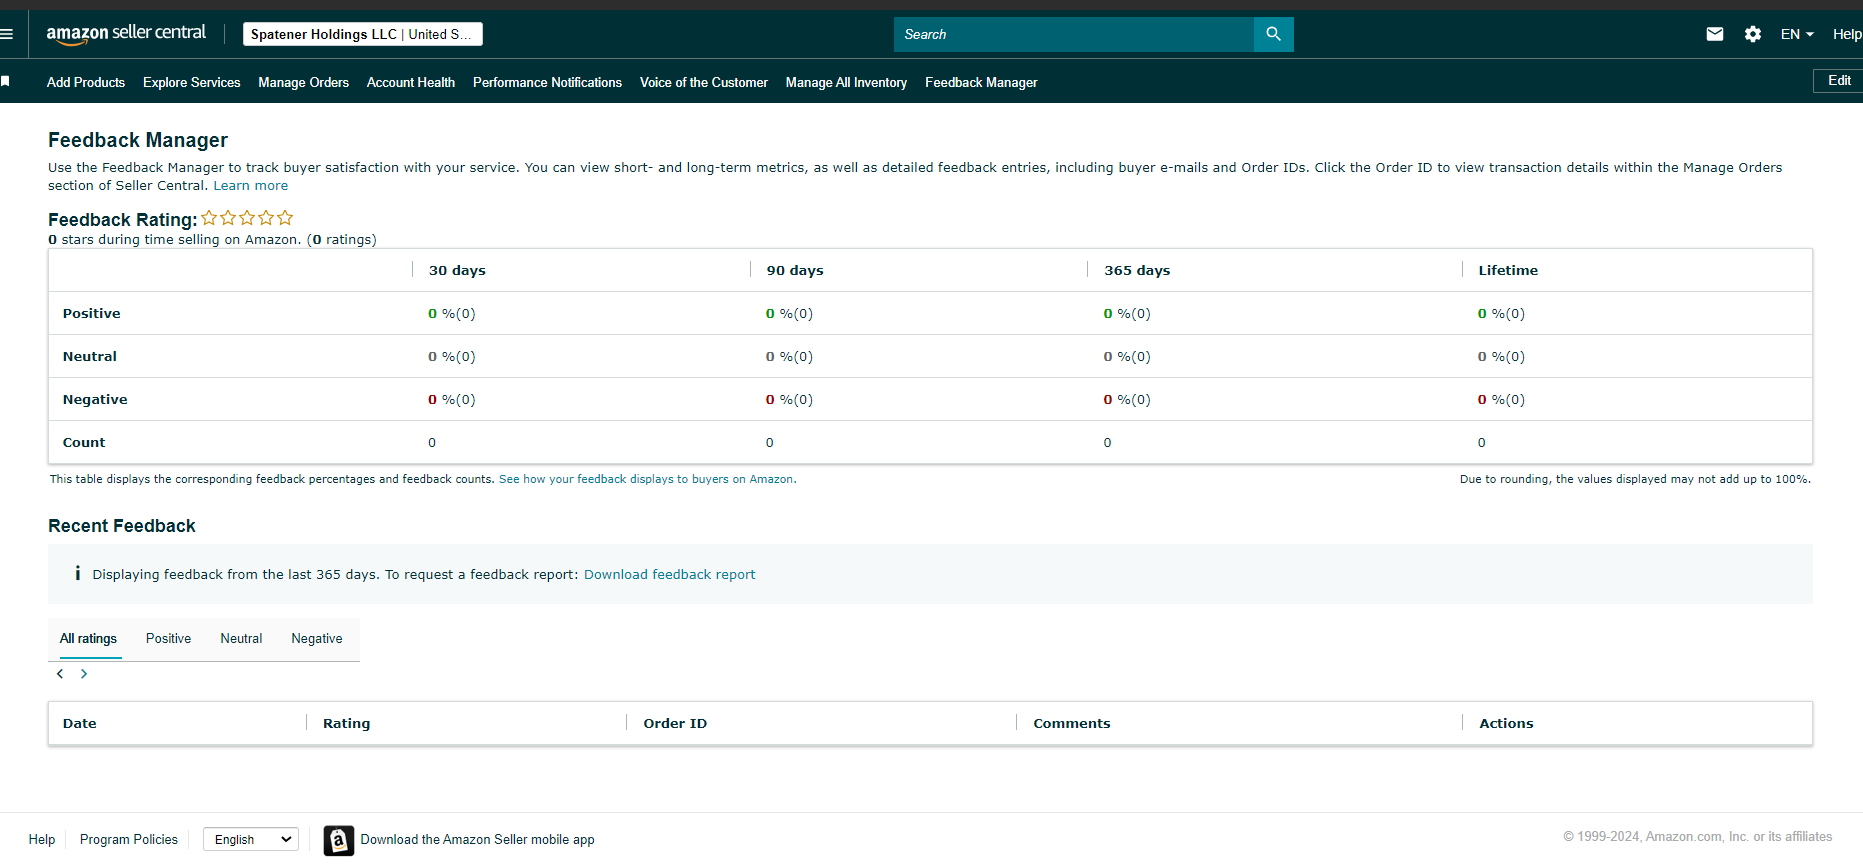1863x865 pixels.
Task: Click the search magnifier button
Action: coord(1273,34)
